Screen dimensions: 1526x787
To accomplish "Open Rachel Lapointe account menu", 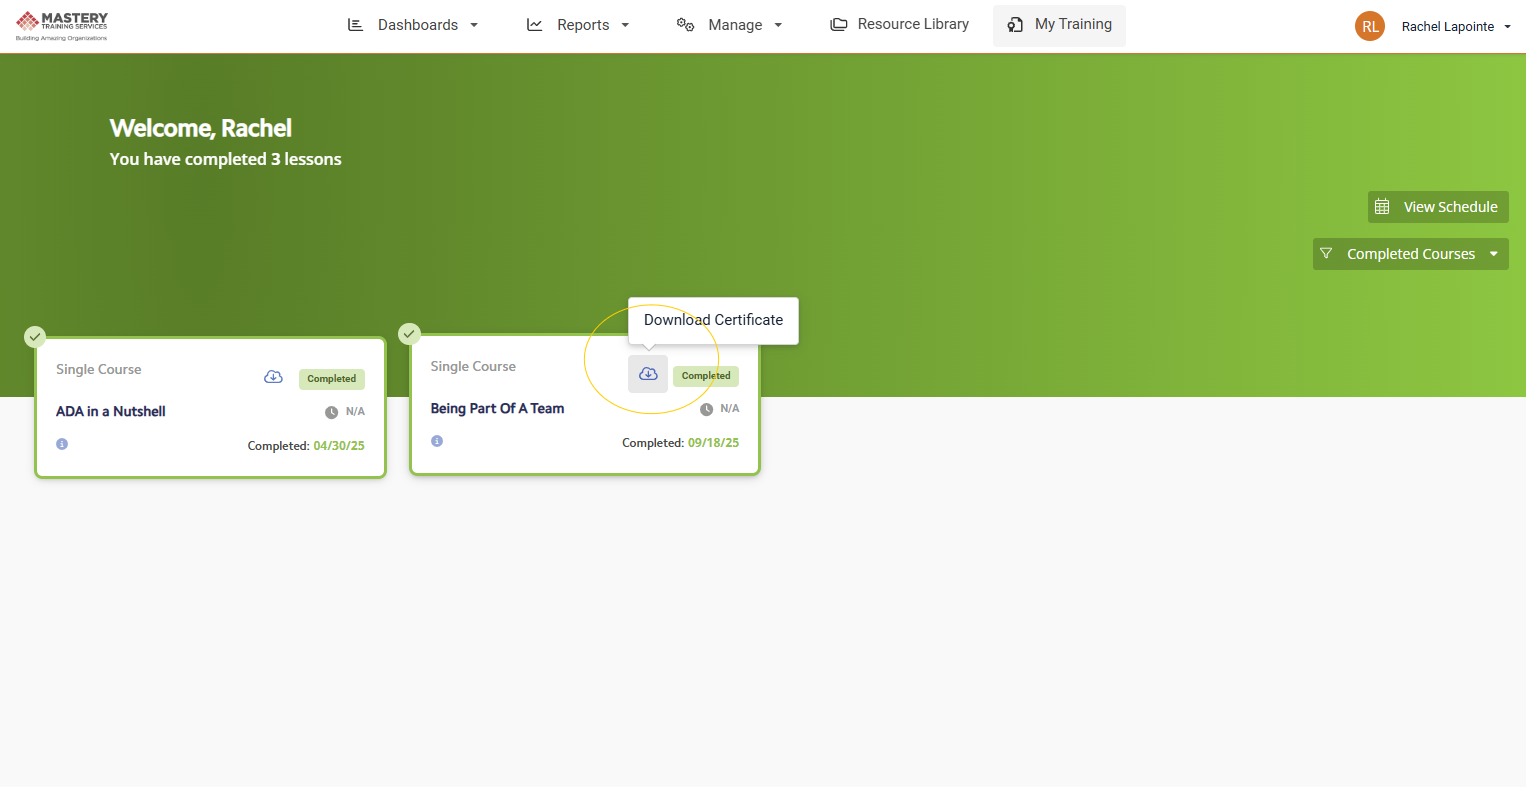I will 1455,27.
